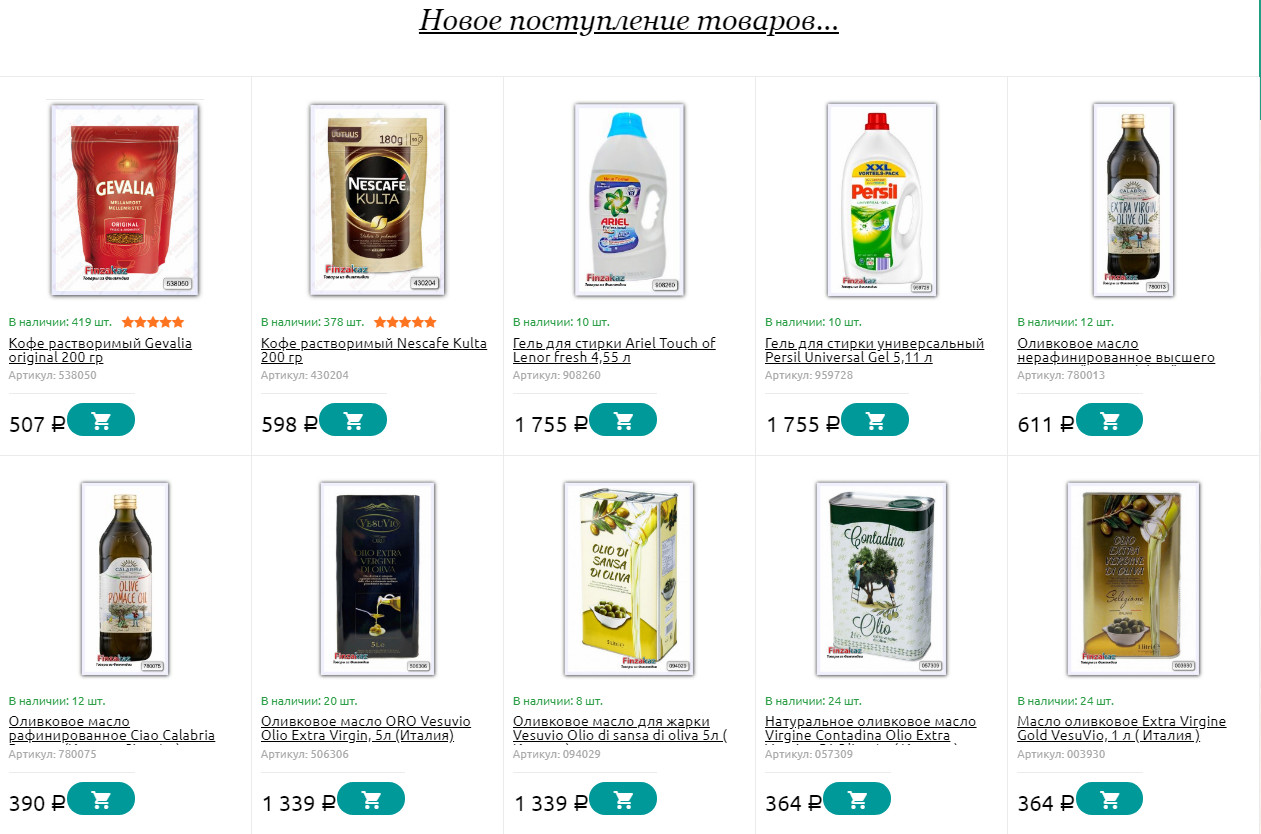Open Кофе растворимый Gevalia original product link
1261x834 pixels.
tap(100, 350)
